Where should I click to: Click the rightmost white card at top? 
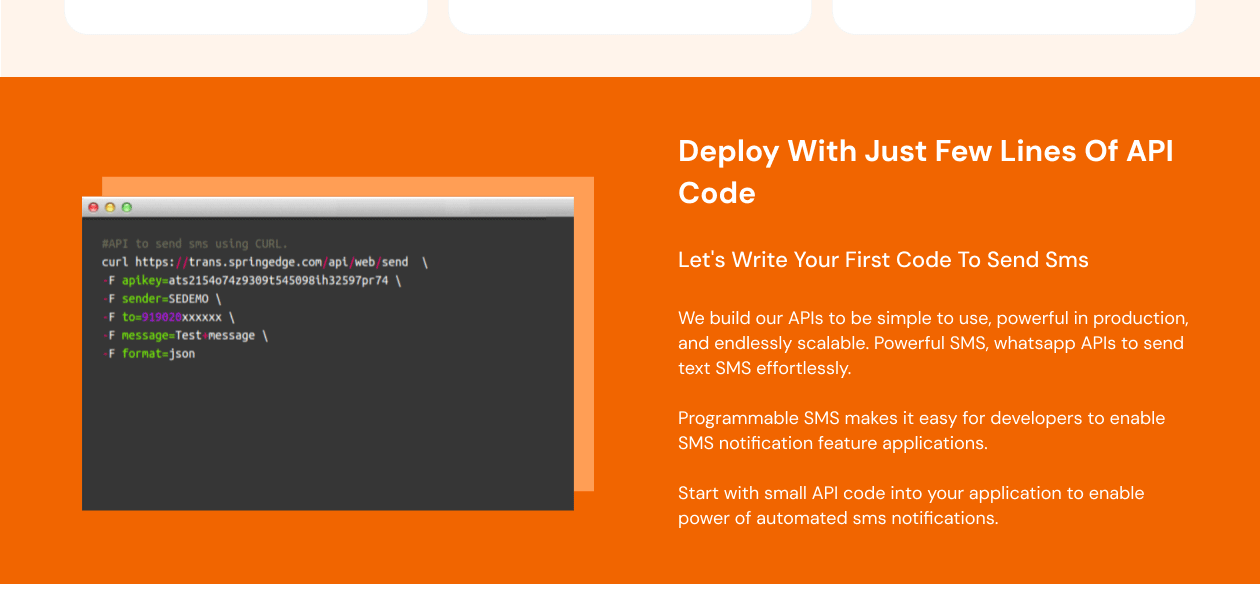[1013, 16]
